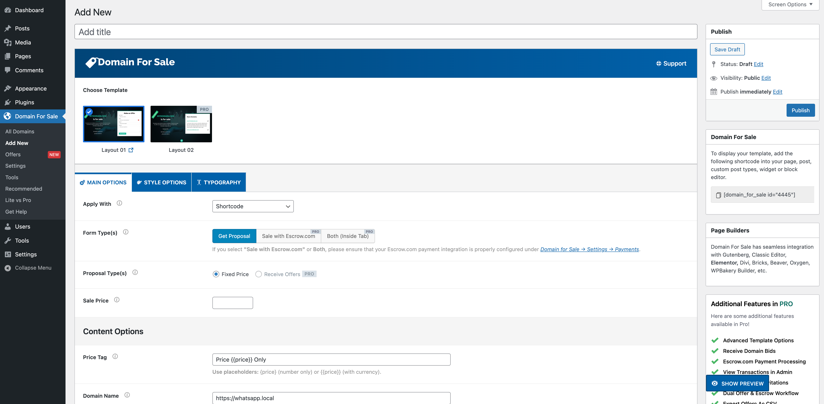Select the Layout 02 PRO template thumbnail
Image resolution: width=824 pixels, height=404 pixels.
(181, 124)
